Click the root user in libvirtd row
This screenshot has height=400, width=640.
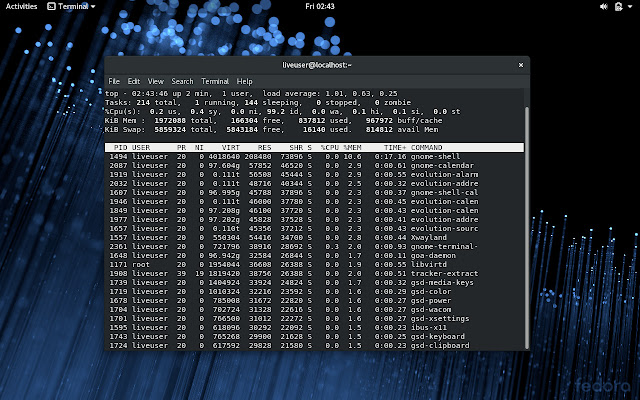click(x=141, y=264)
